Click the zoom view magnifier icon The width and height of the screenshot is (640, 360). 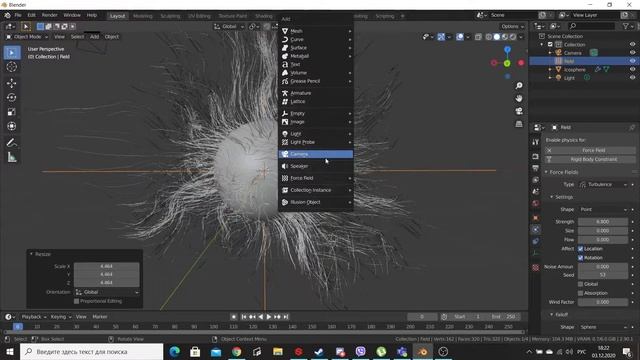[x=519, y=86]
